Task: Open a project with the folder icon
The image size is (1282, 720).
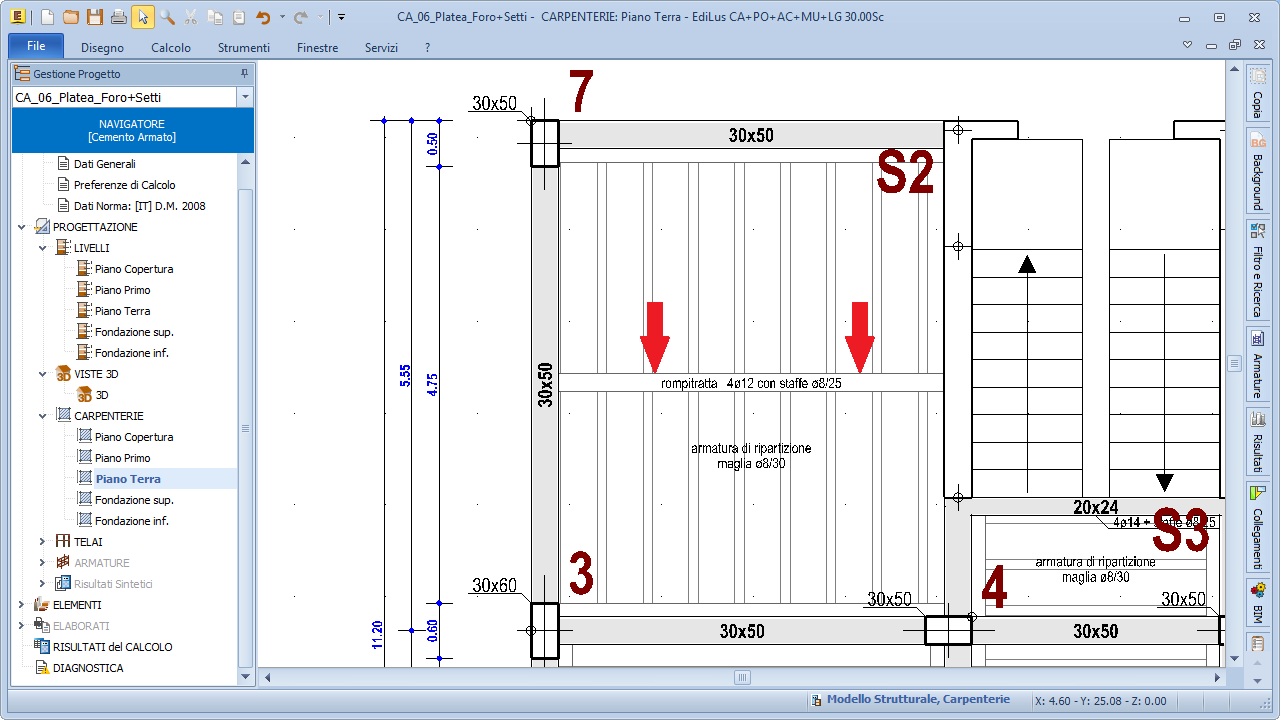Action: (x=71, y=17)
